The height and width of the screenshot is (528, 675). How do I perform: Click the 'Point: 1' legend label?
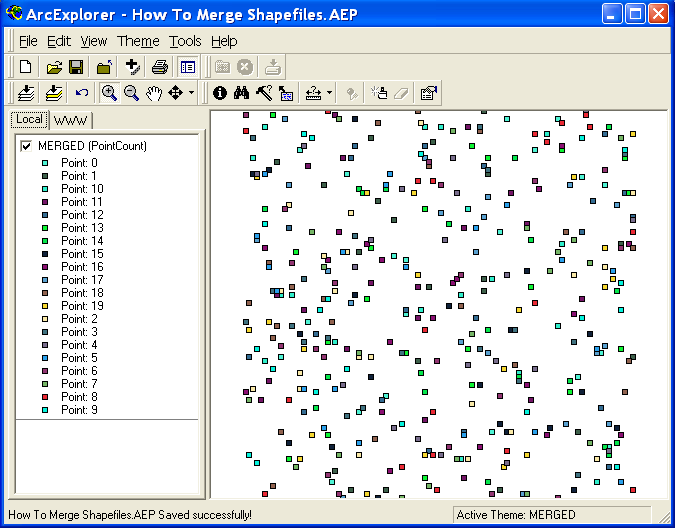pyautogui.click(x=79, y=176)
